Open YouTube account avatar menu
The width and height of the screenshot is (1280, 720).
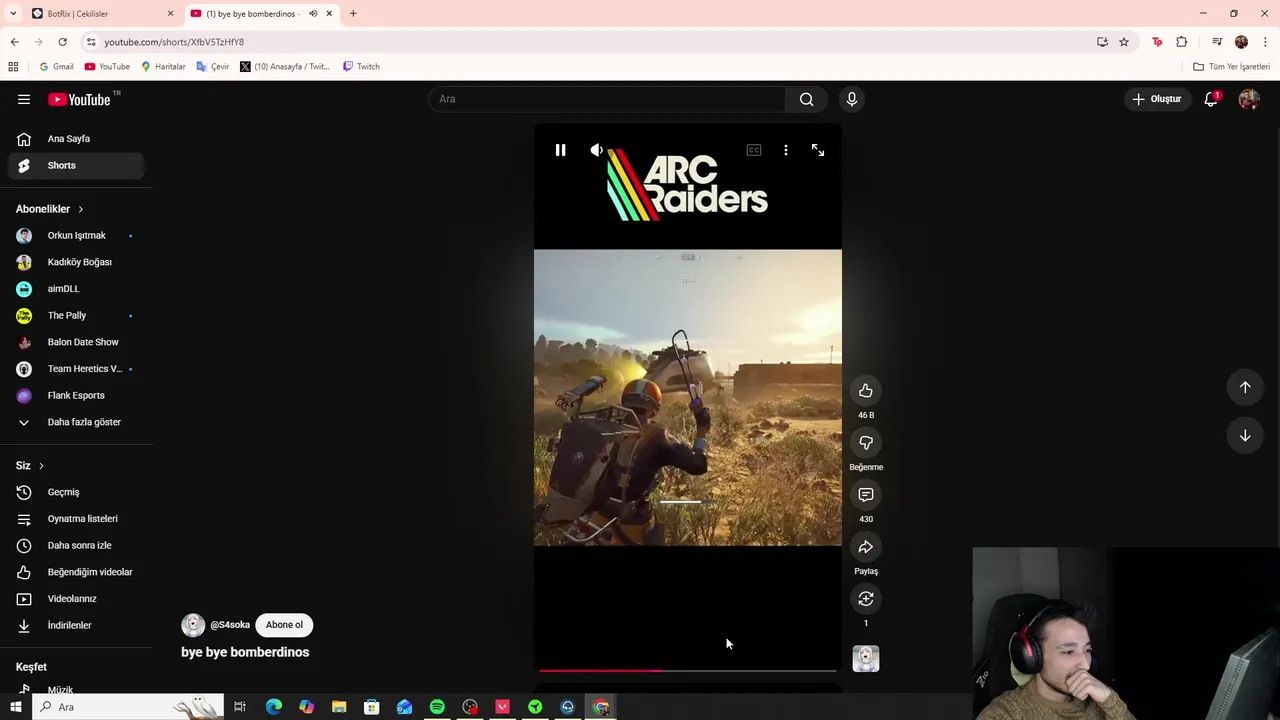pyautogui.click(x=1249, y=99)
